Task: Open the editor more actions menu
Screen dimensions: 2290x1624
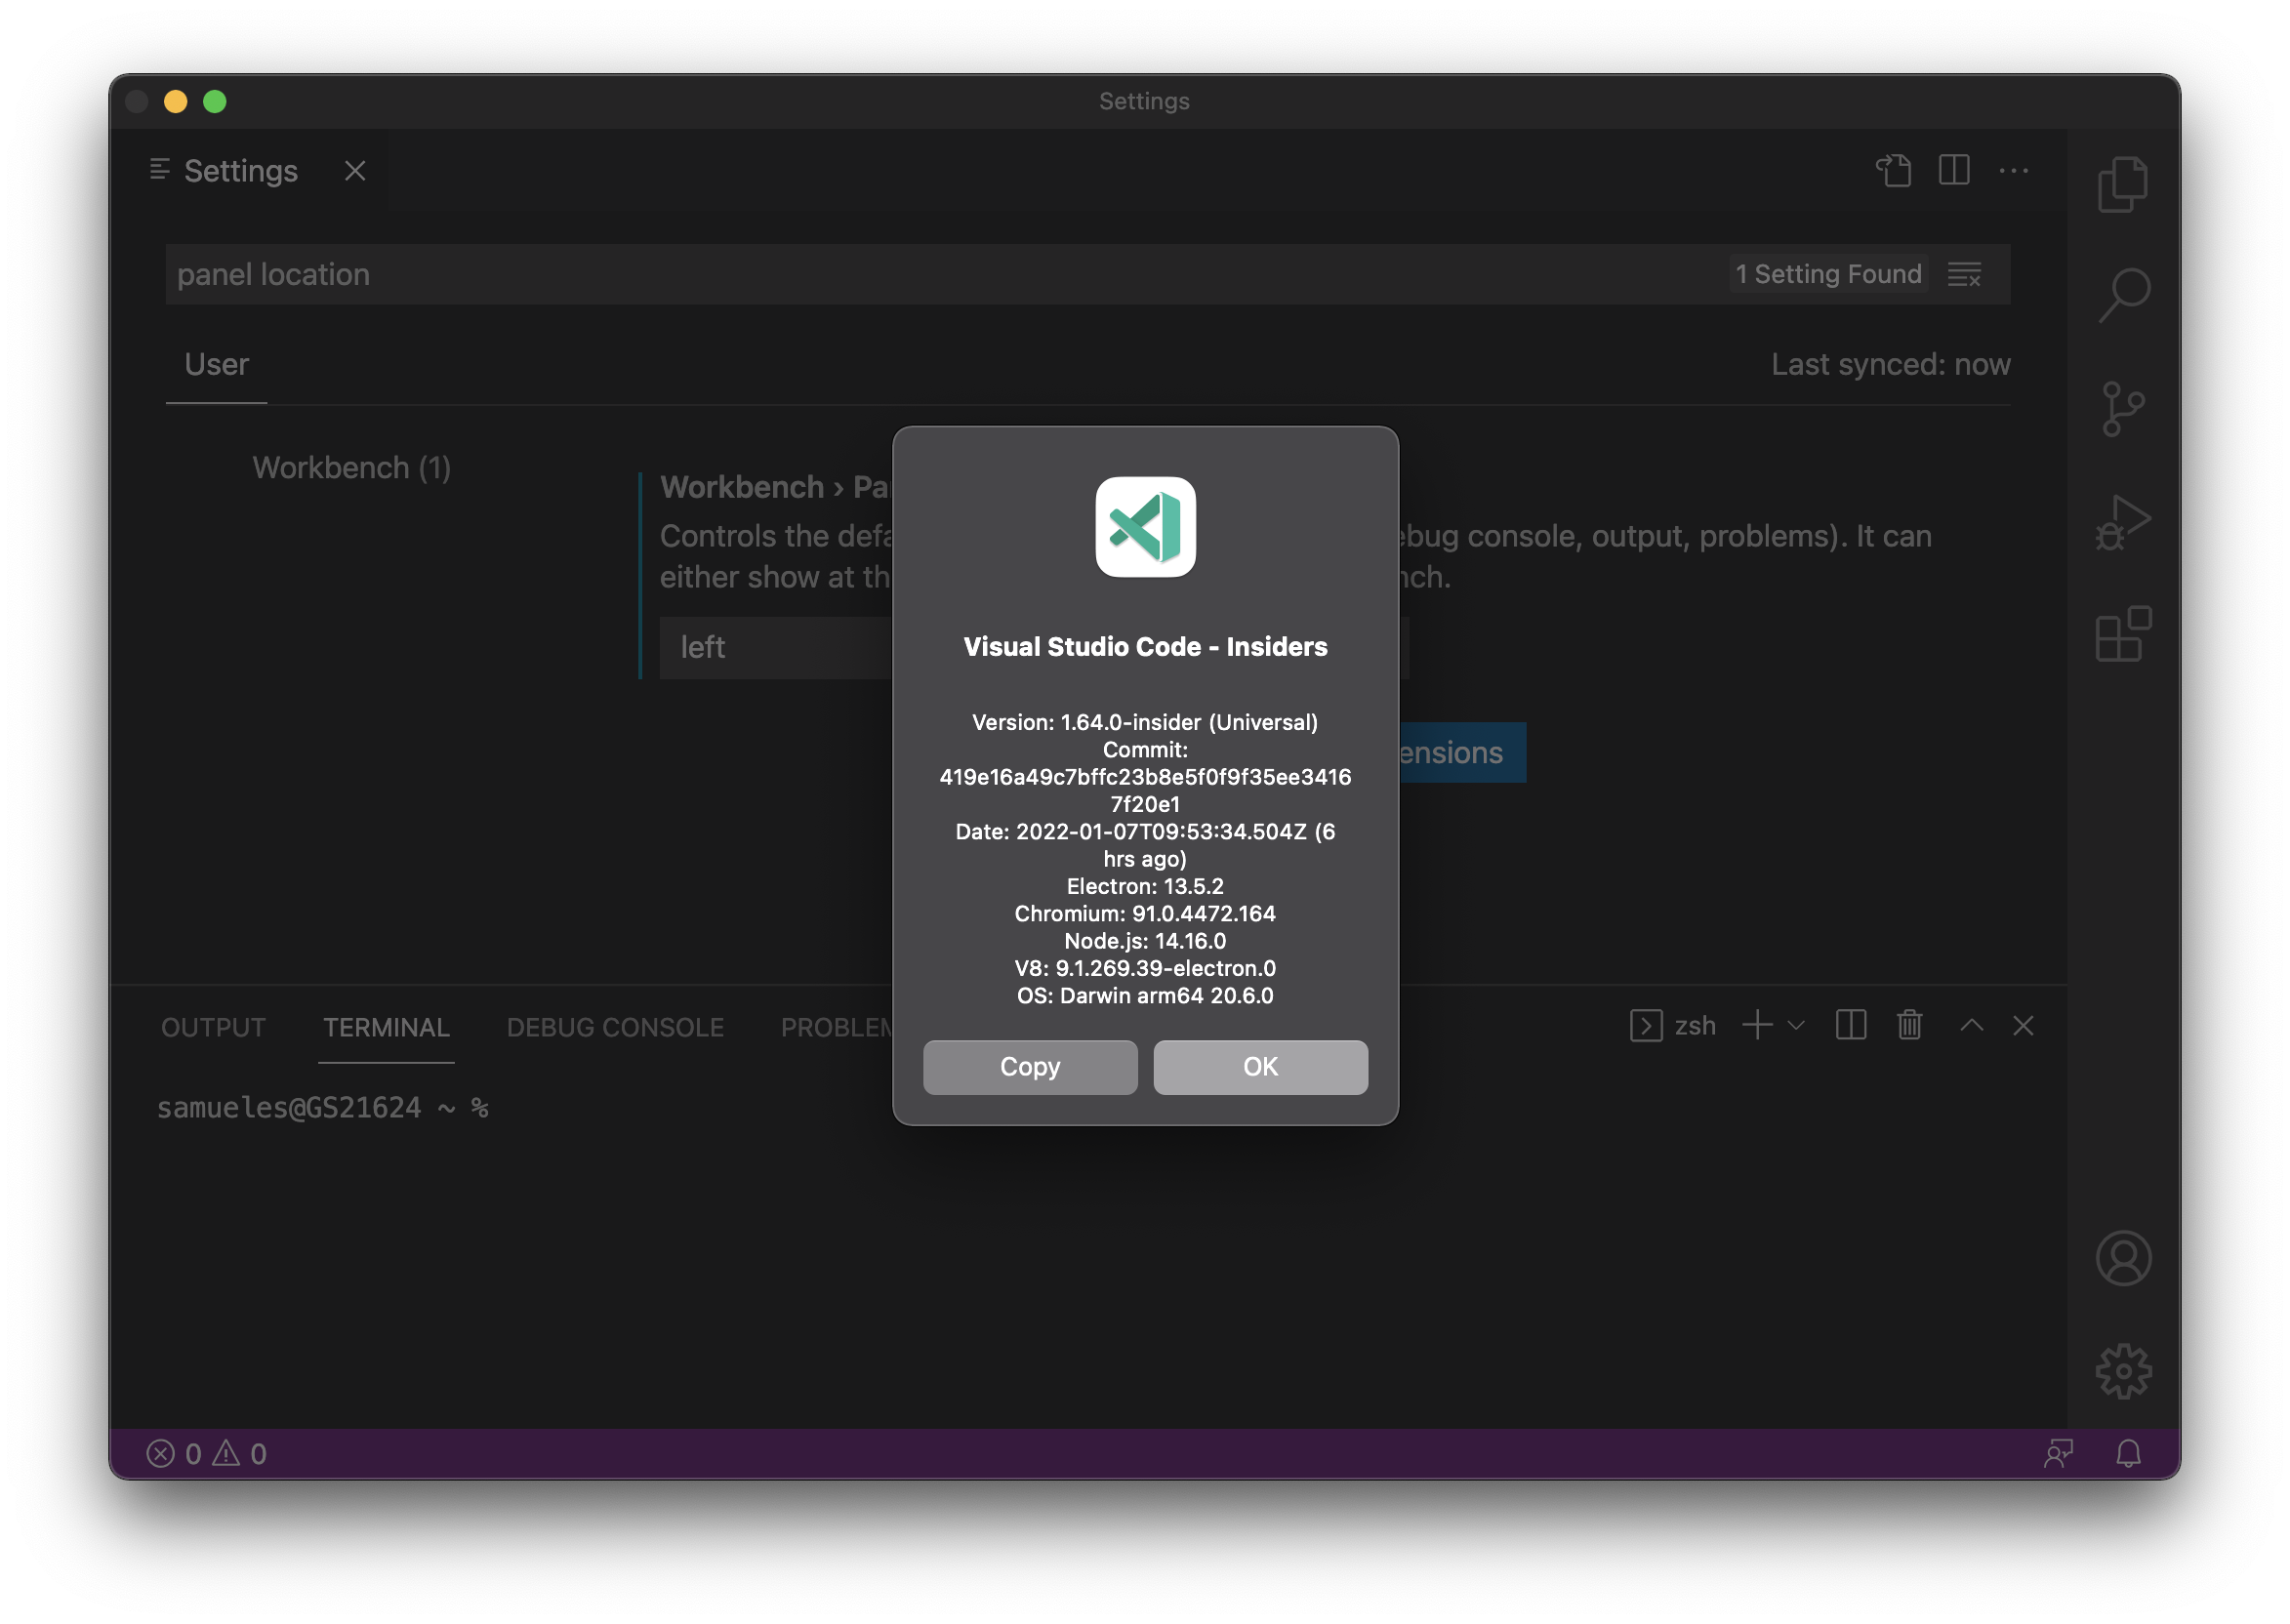Action: pos(2013,170)
